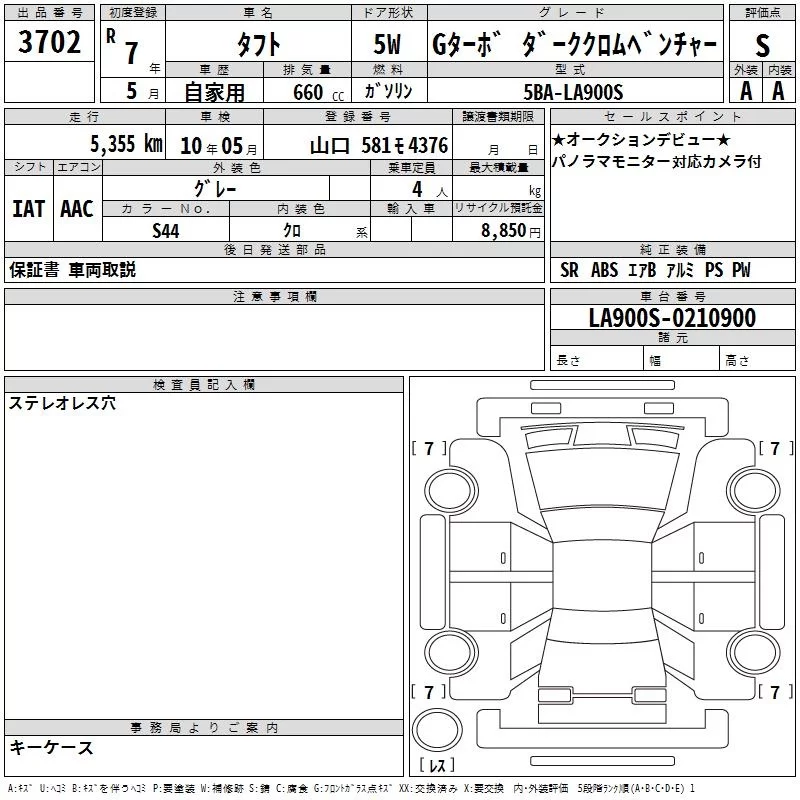
Task: Click the bottom-right [7] tire rating marker
Action: (774, 692)
